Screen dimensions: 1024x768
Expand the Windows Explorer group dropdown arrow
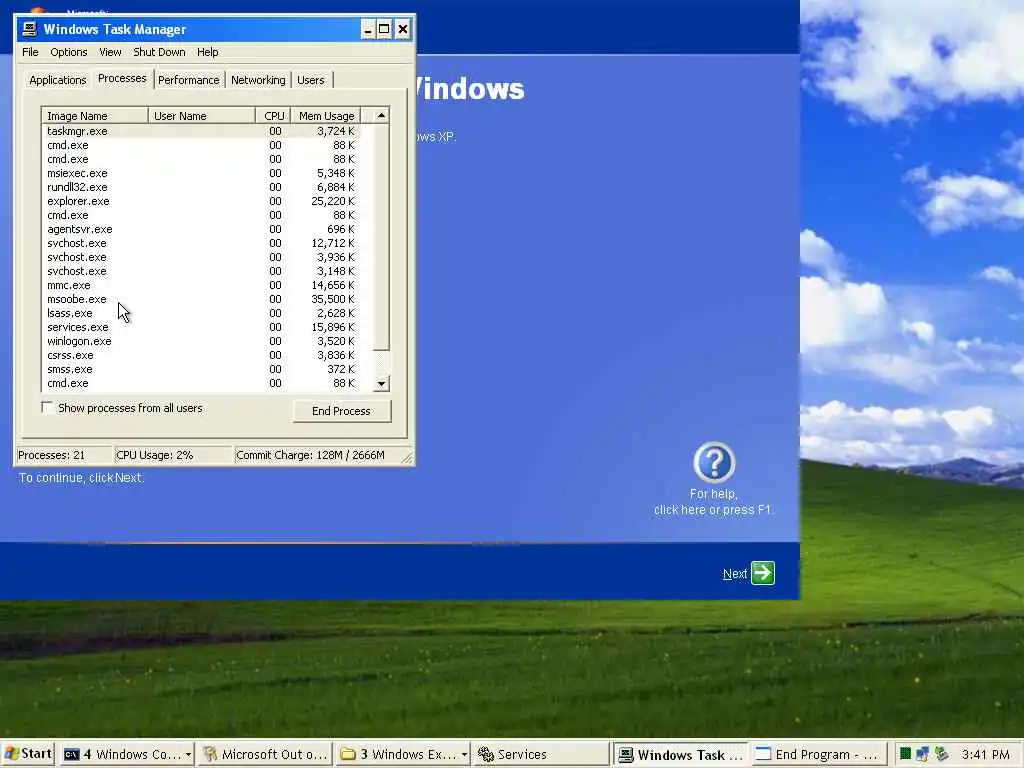[464, 754]
